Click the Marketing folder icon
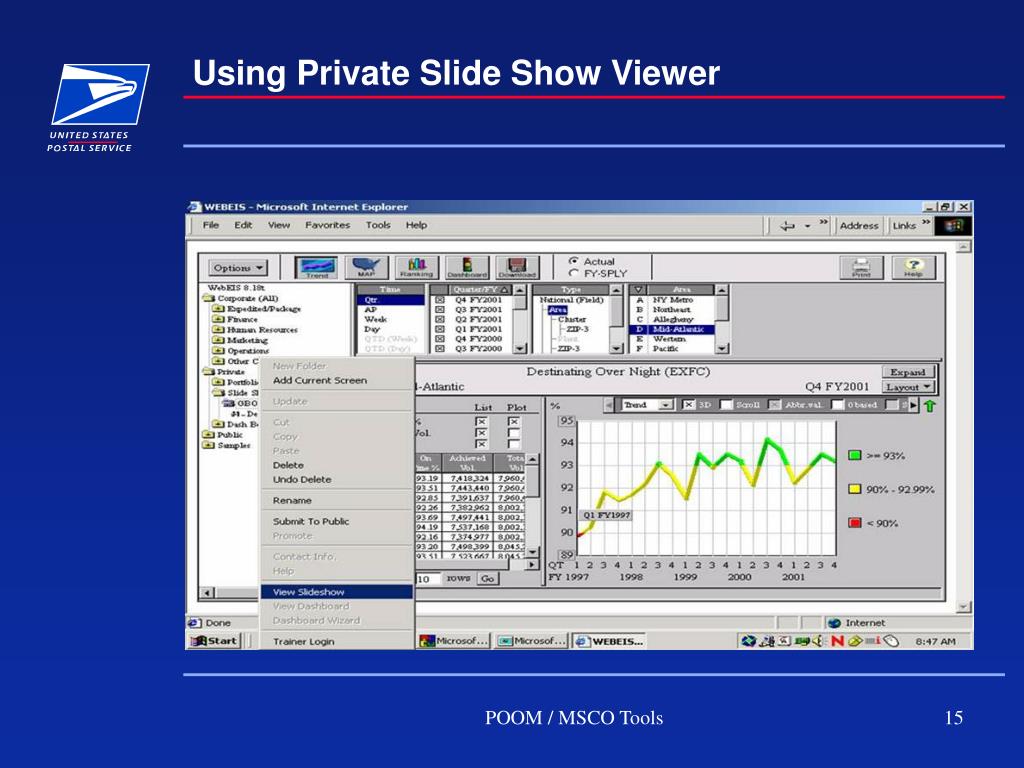 click(x=219, y=340)
